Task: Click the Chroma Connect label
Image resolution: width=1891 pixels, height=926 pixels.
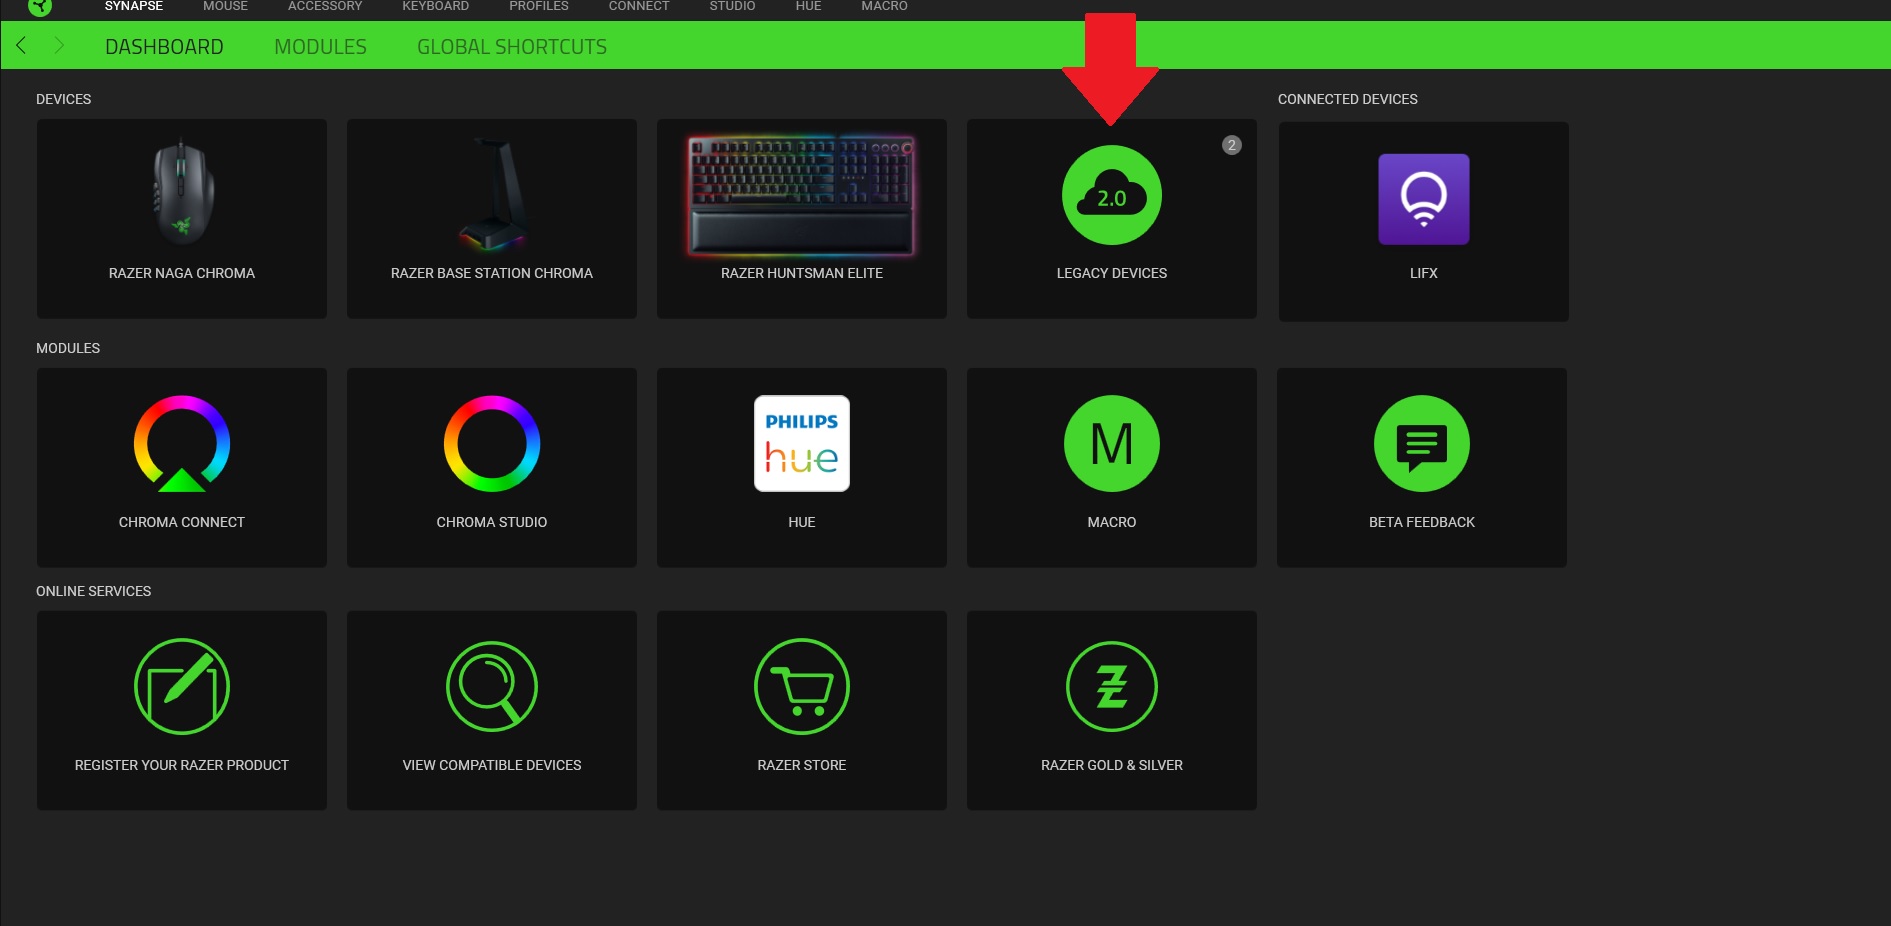Action: 182,522
